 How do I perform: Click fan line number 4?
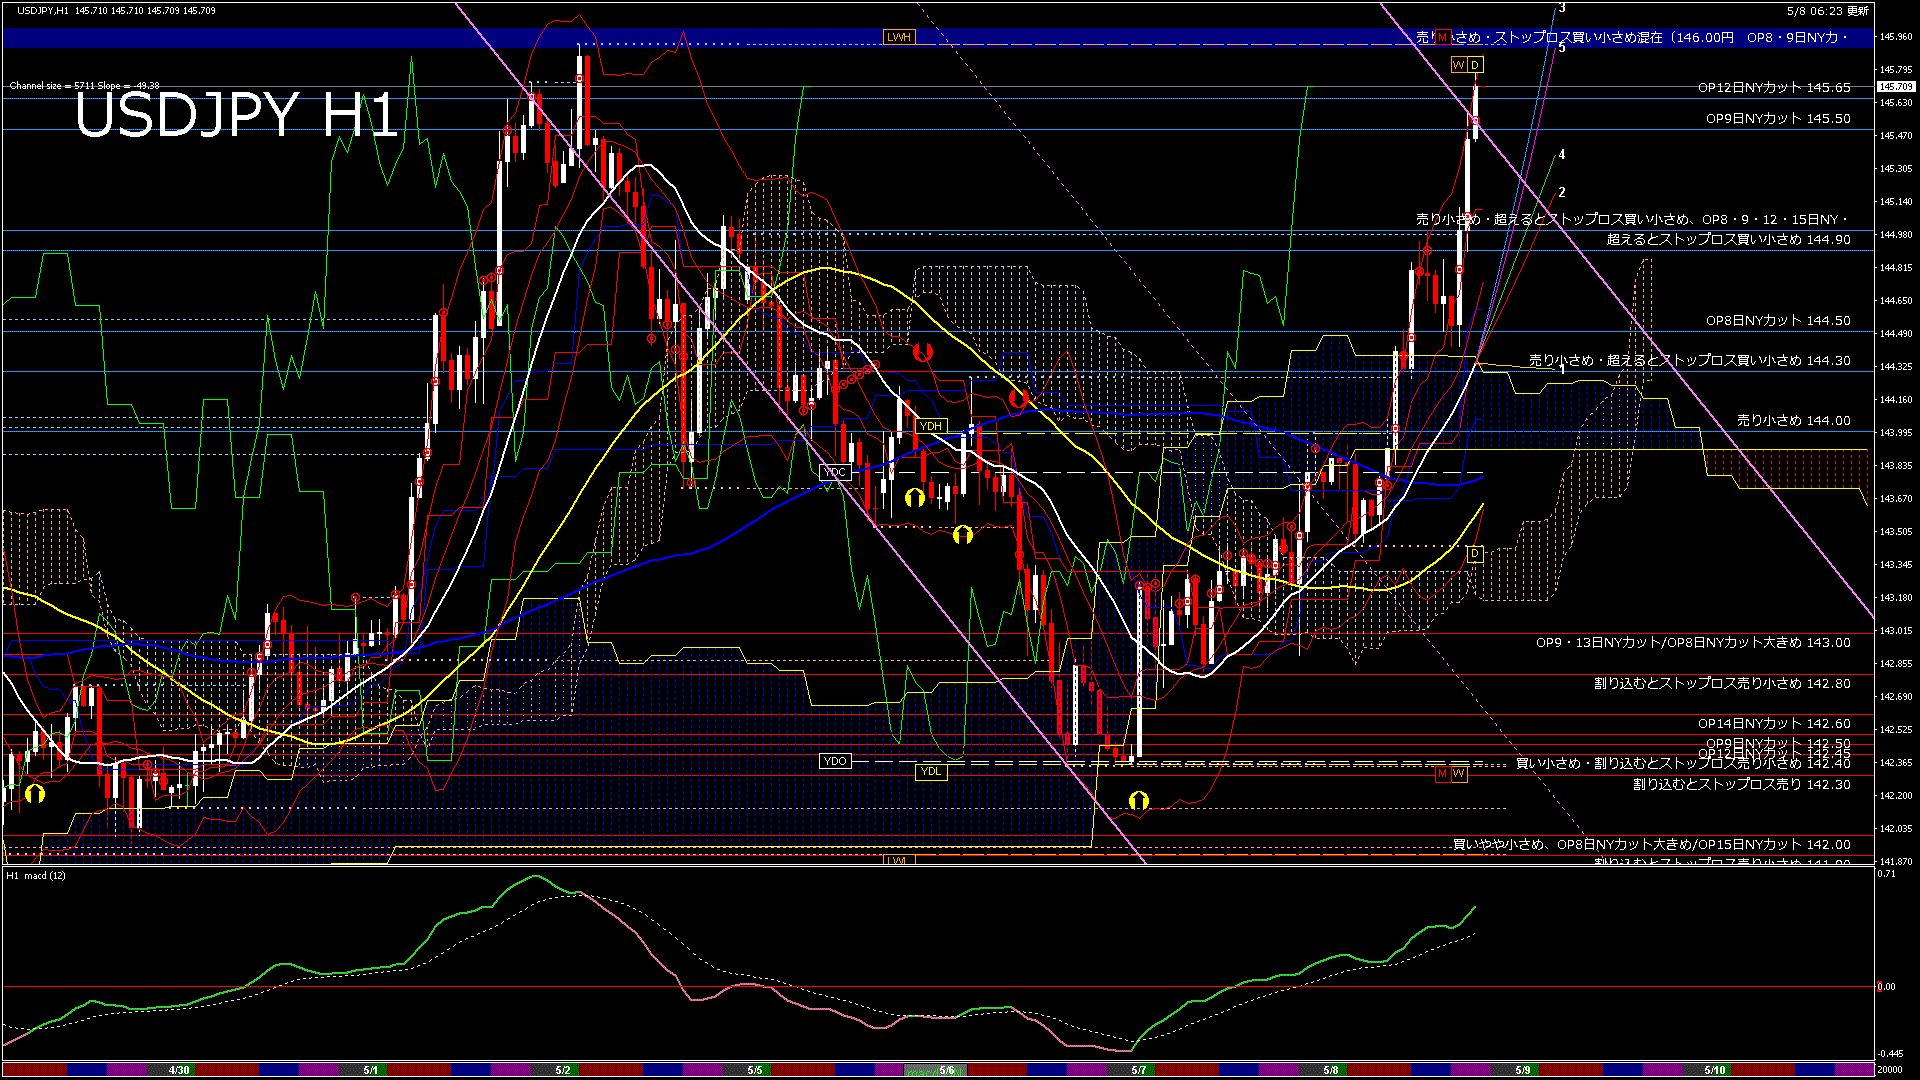tap(1562, 155)
